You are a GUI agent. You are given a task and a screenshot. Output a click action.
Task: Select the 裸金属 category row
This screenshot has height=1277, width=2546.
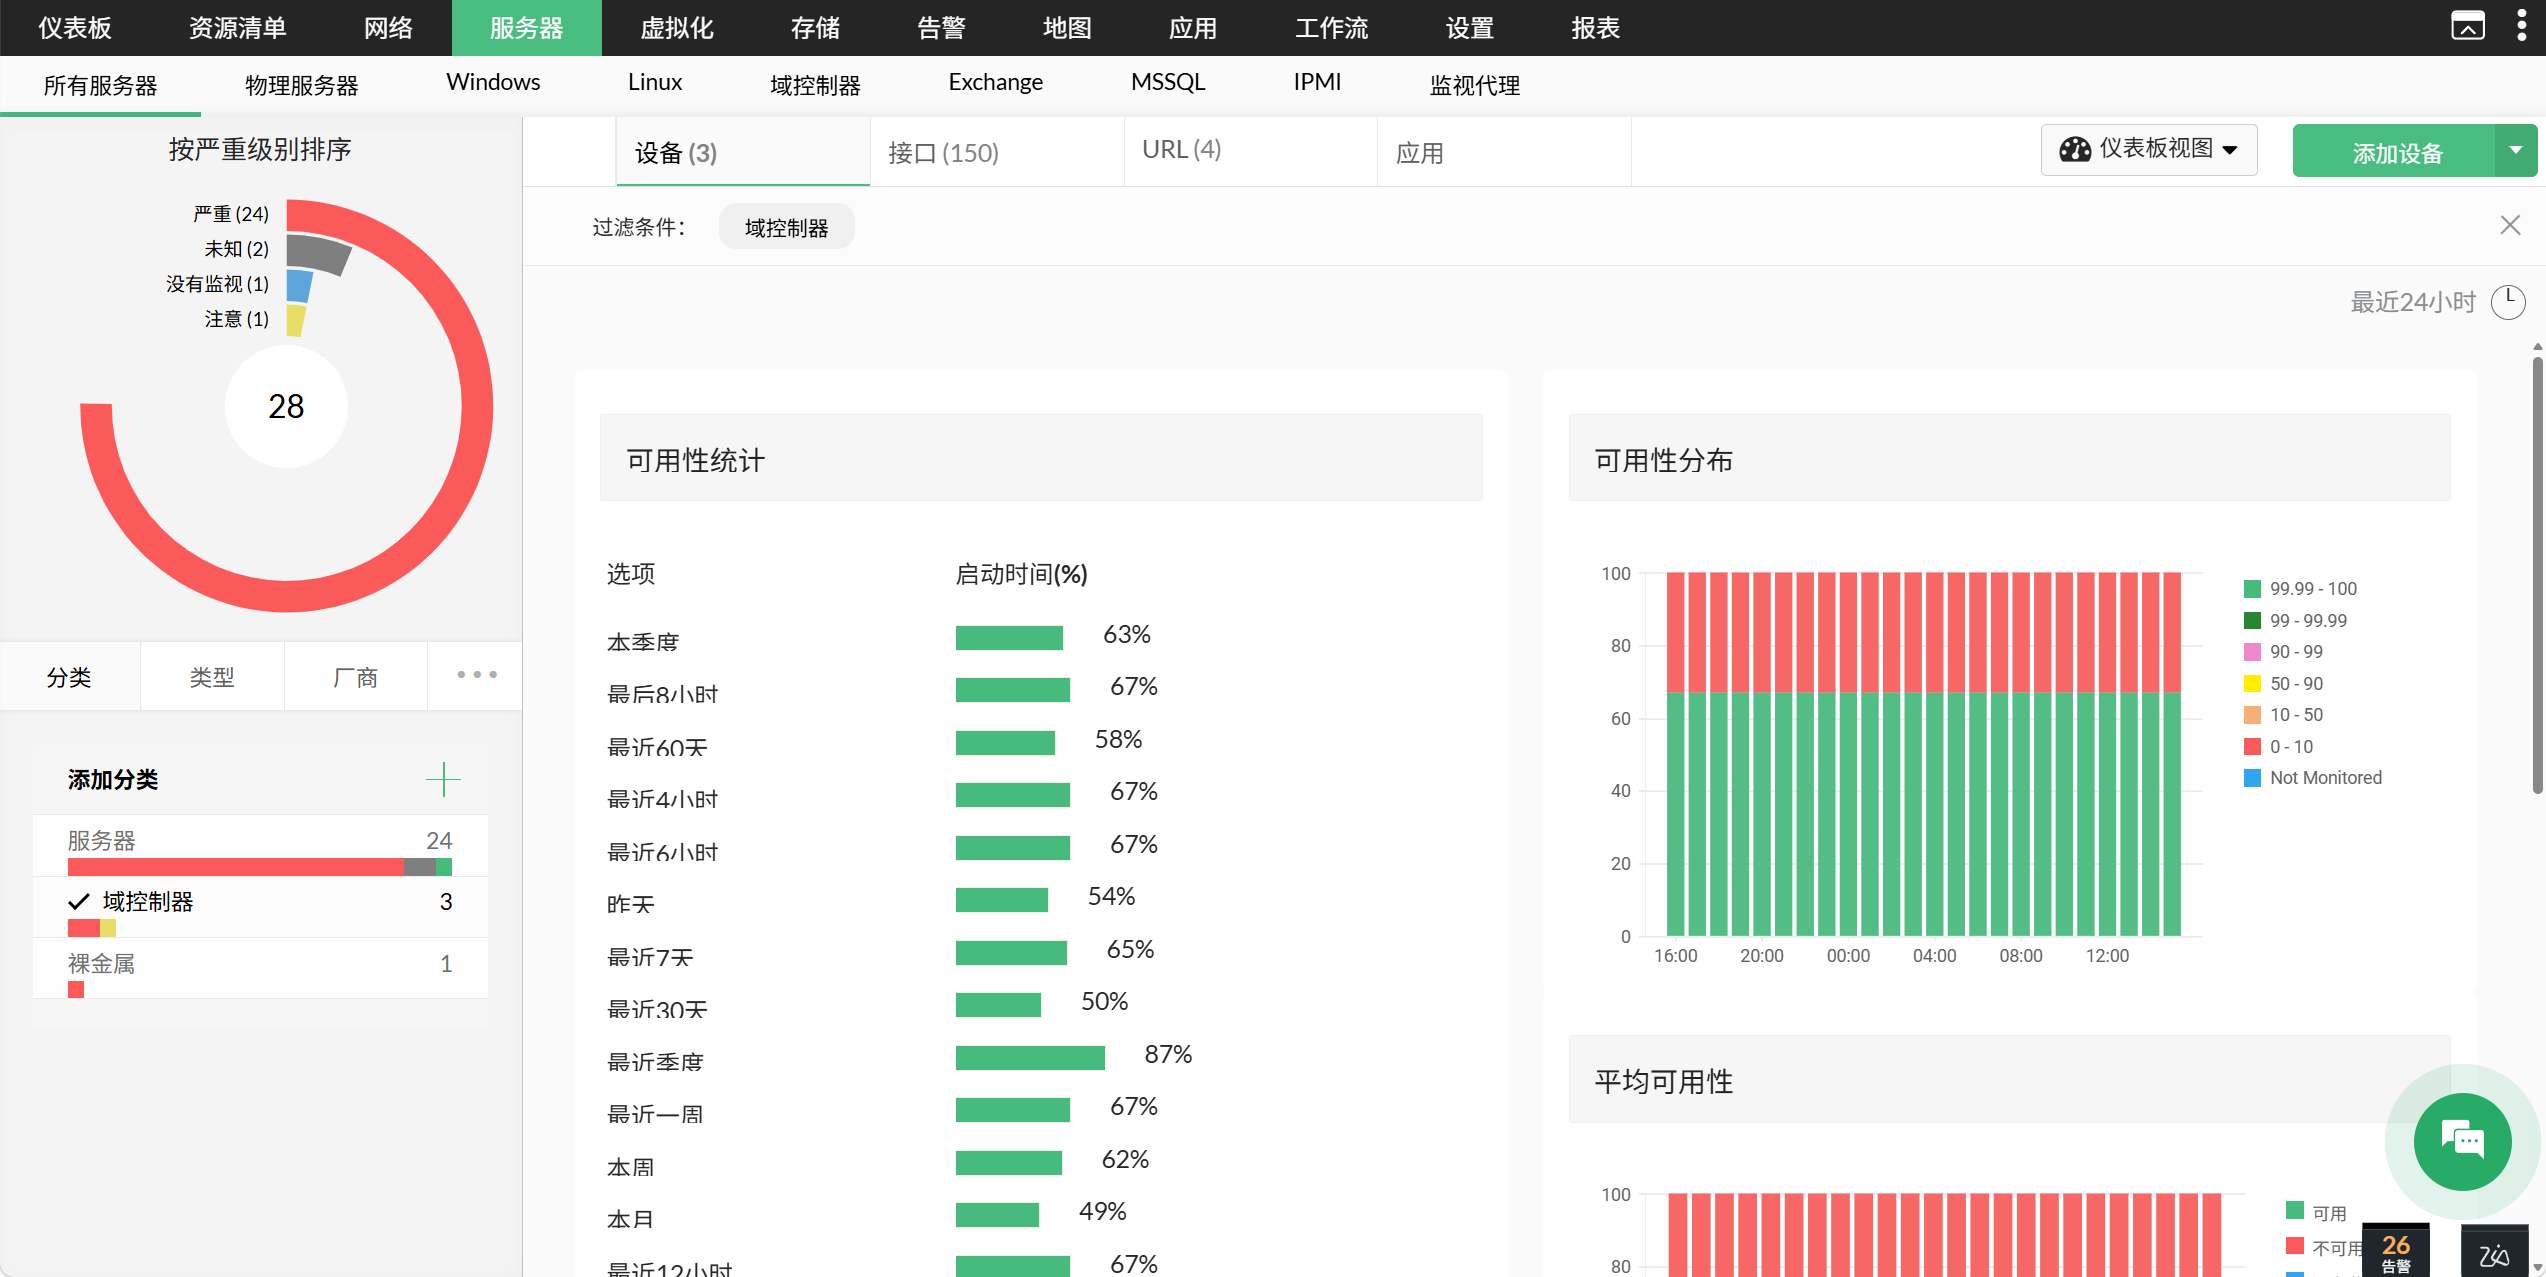click(x=260, y=970)
